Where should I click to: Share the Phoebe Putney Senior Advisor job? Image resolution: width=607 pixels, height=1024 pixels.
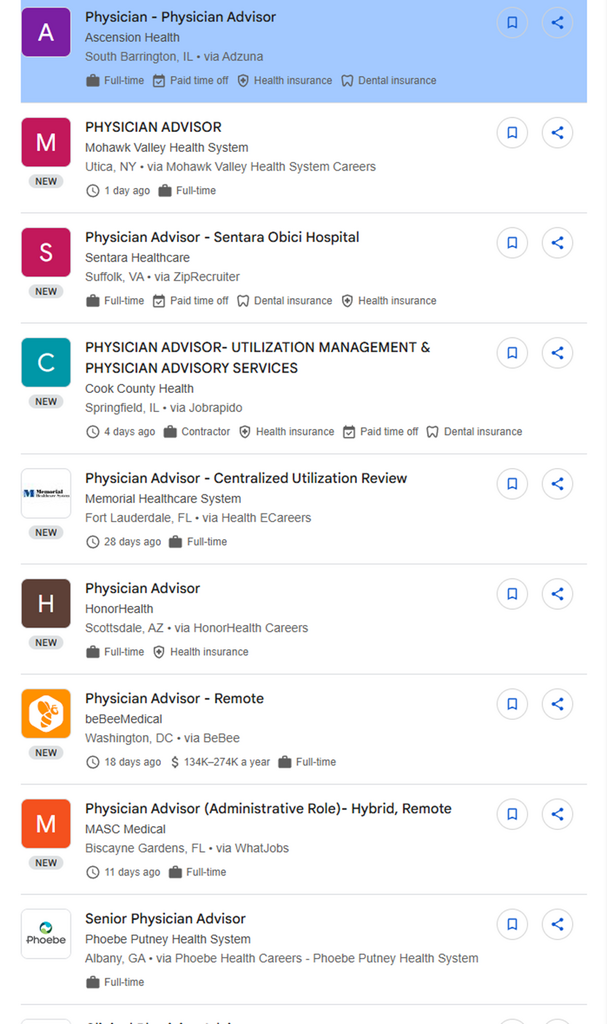click(x=558, y=924)
